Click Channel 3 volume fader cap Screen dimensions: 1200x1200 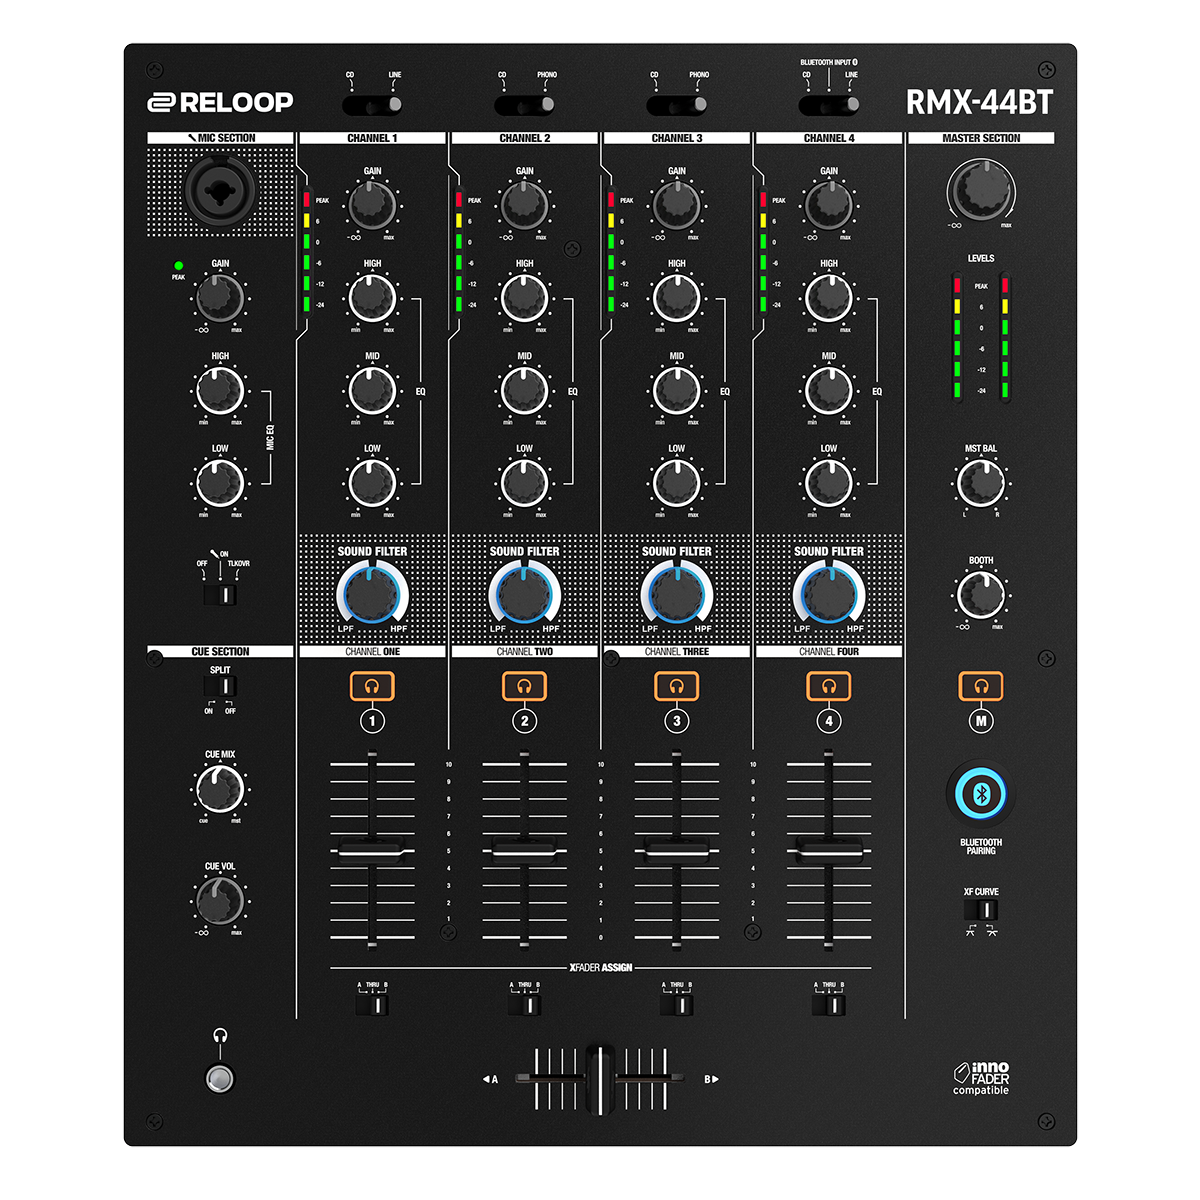coord(677,850)
